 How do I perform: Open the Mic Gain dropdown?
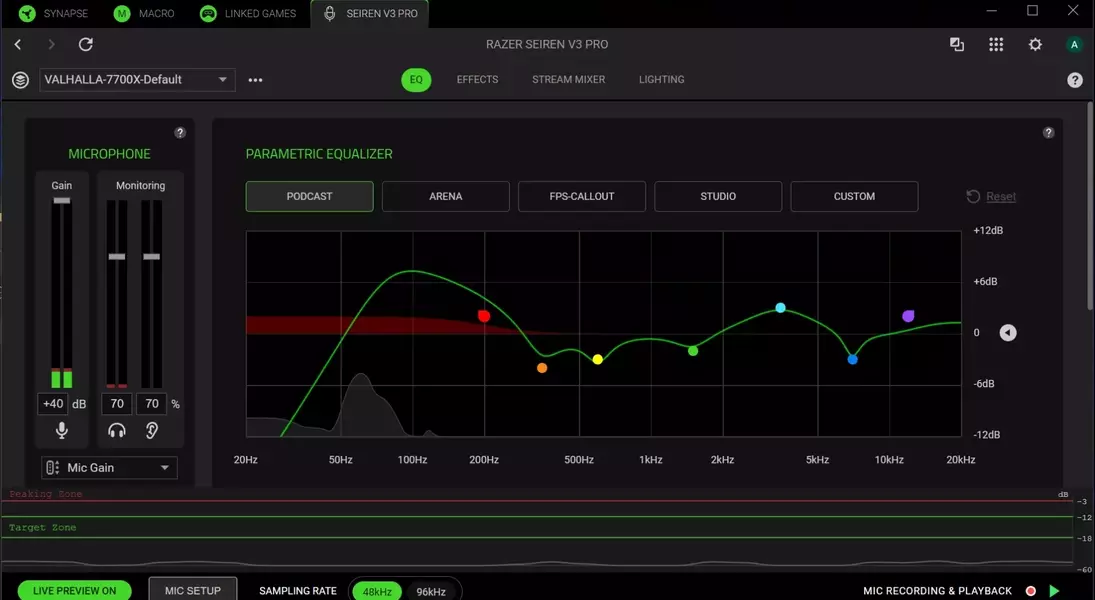pyautogui.click(x=109, y=468)
